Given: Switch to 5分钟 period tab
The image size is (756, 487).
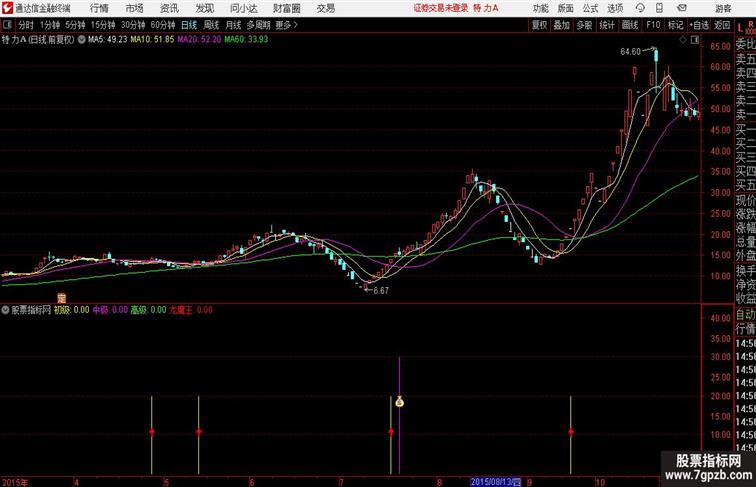Looking at the screenshot, I should [75, 25].
